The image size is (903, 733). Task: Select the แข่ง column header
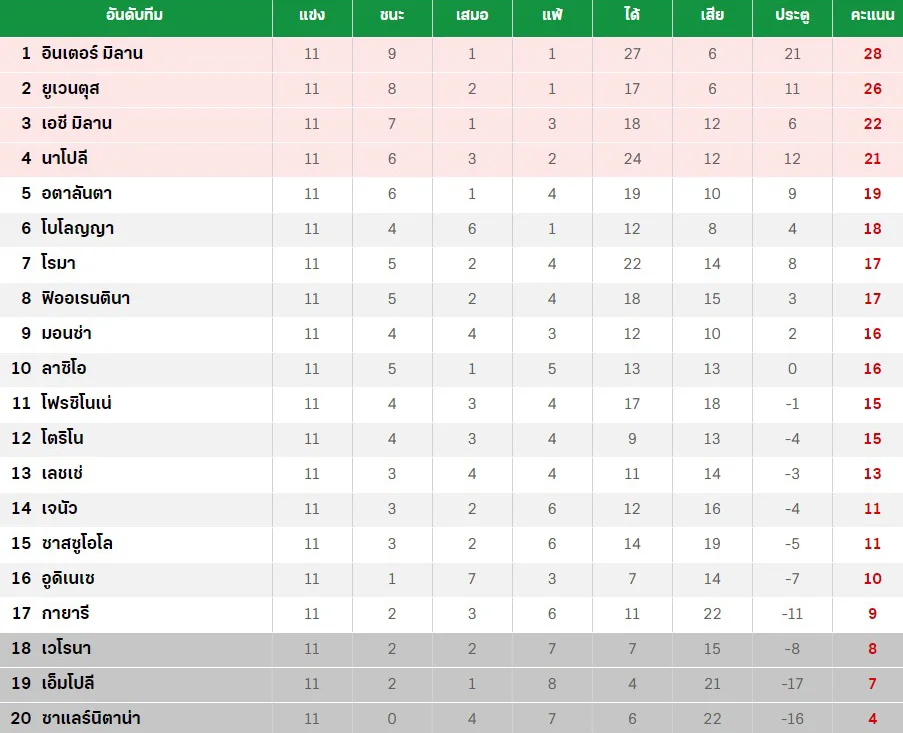tap(312, 15)
